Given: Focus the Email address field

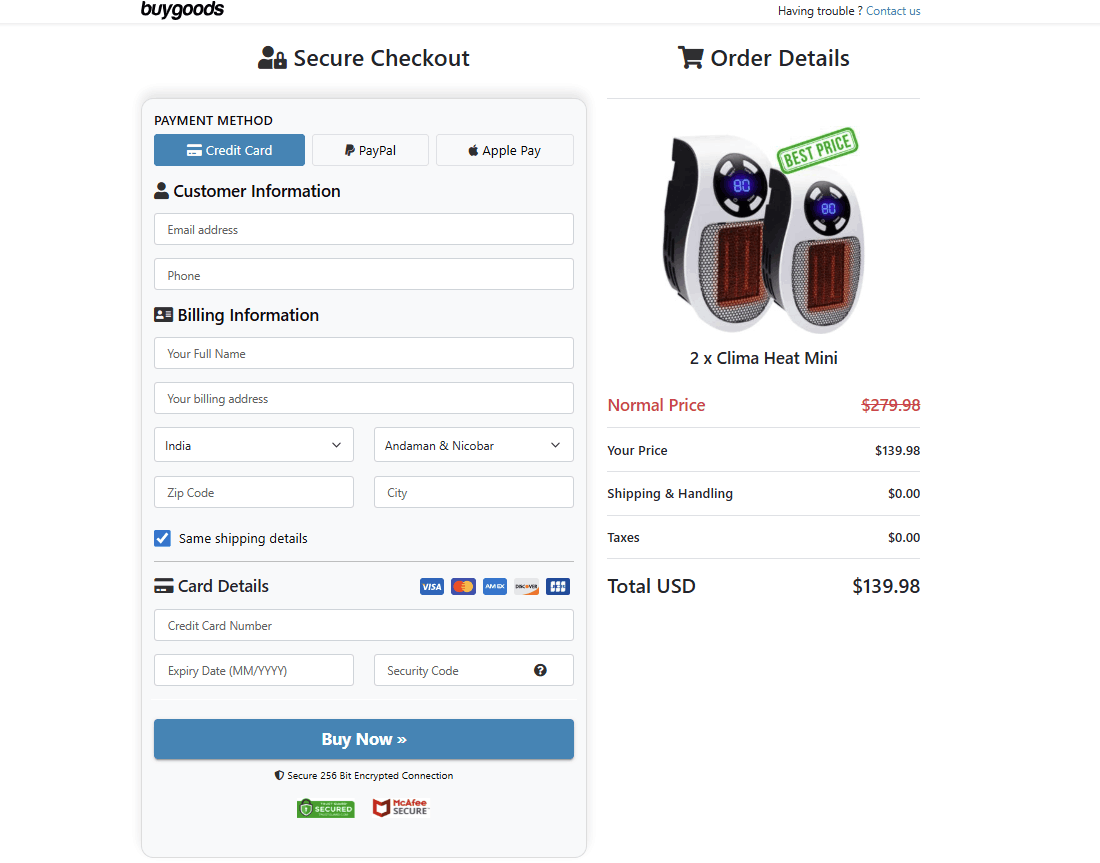Looking at the screenshot, I should [363, 229].
